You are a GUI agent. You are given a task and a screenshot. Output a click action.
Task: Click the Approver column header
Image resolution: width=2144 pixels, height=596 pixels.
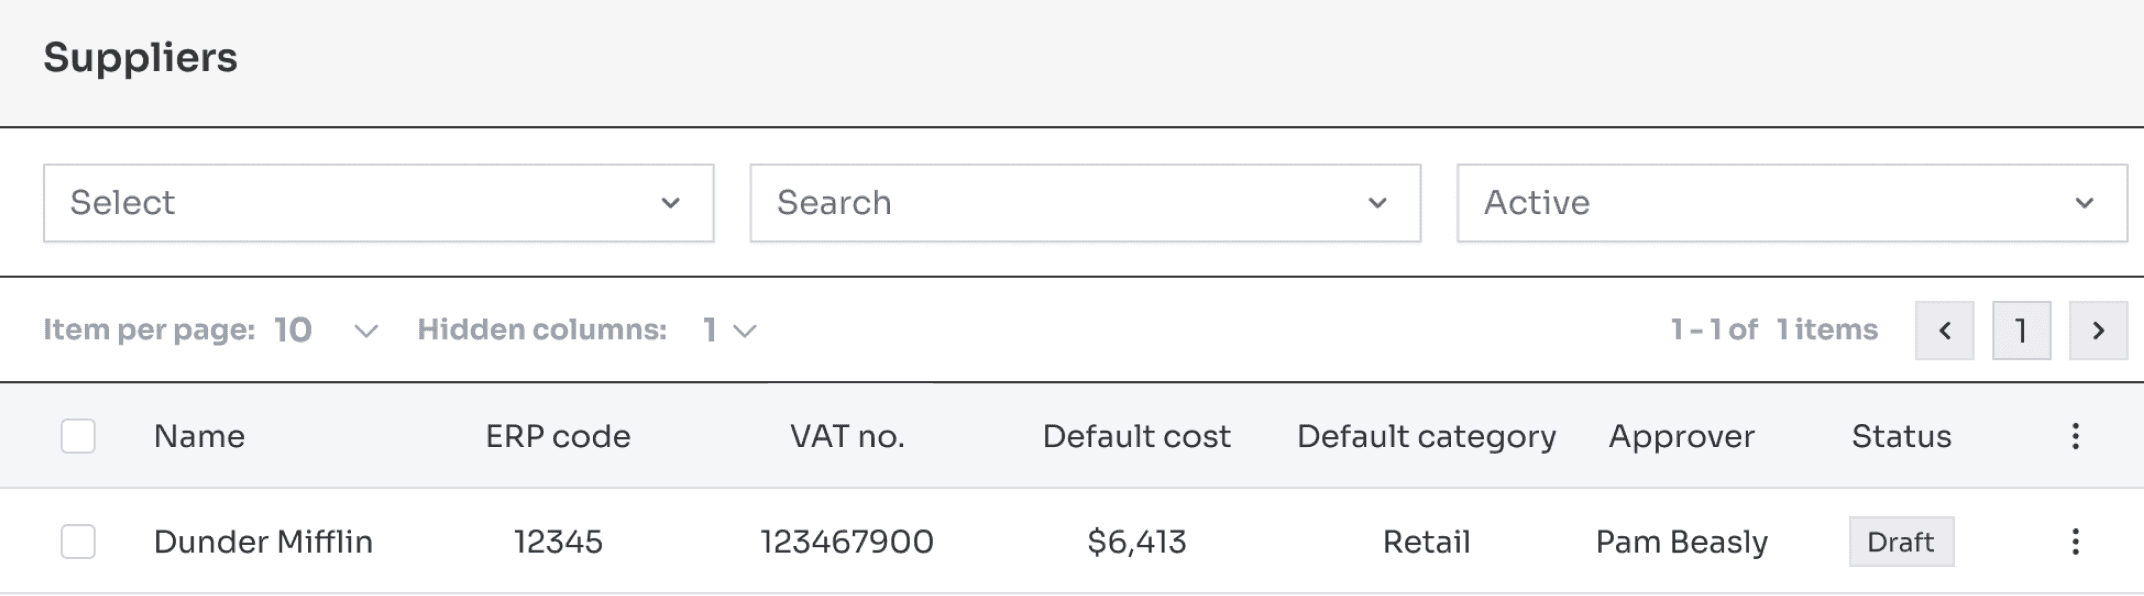click(x=1681, y=436)
